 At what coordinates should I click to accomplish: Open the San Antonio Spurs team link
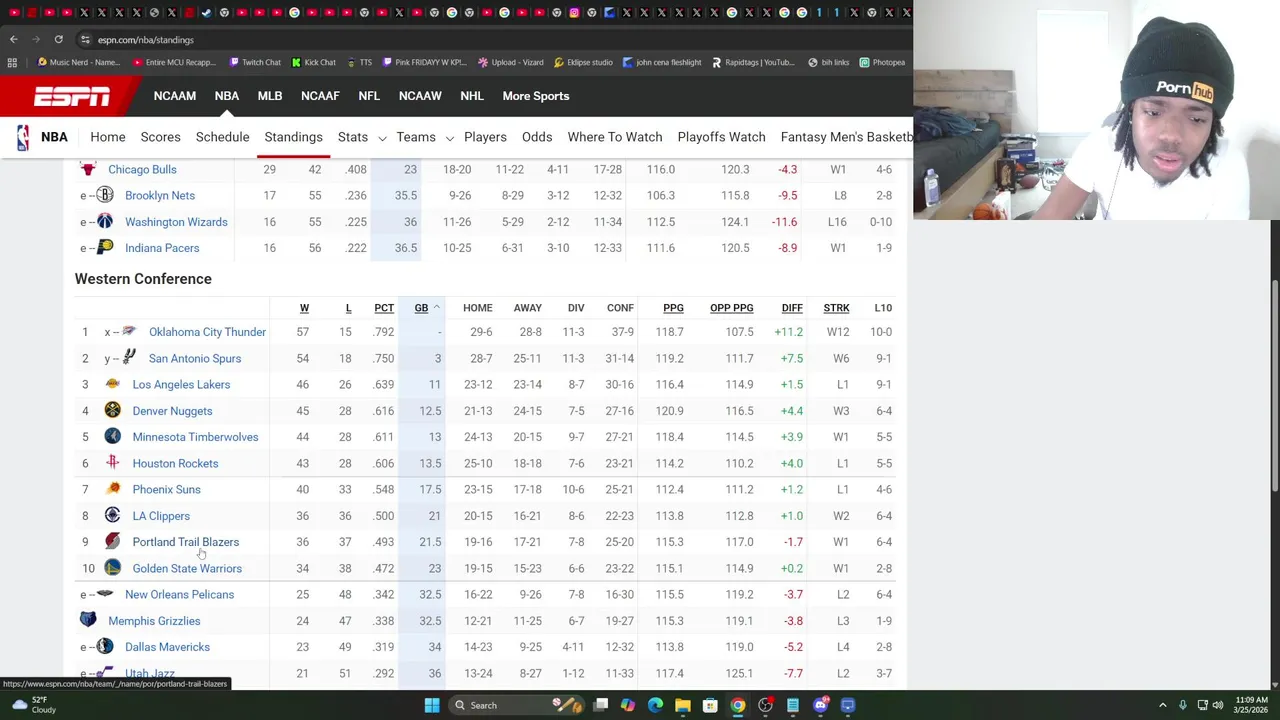coord(195,358)
